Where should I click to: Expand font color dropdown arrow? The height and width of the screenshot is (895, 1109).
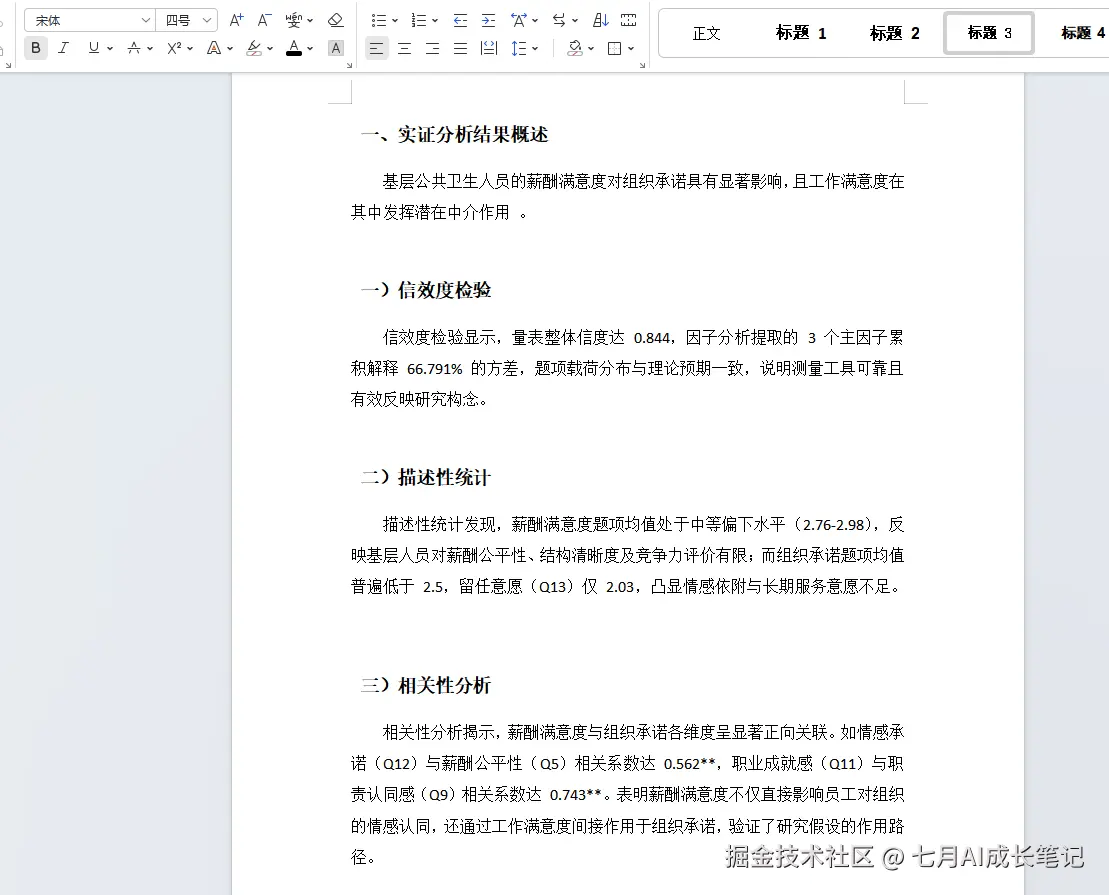point(310,49)
